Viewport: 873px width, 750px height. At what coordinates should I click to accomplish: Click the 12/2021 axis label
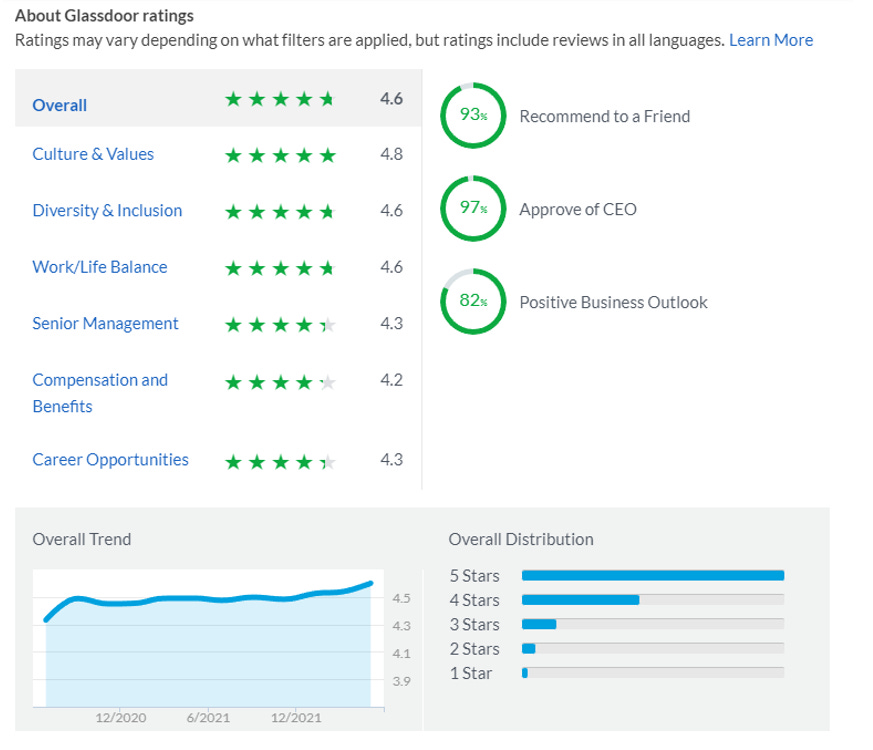[x=296, y=718]
